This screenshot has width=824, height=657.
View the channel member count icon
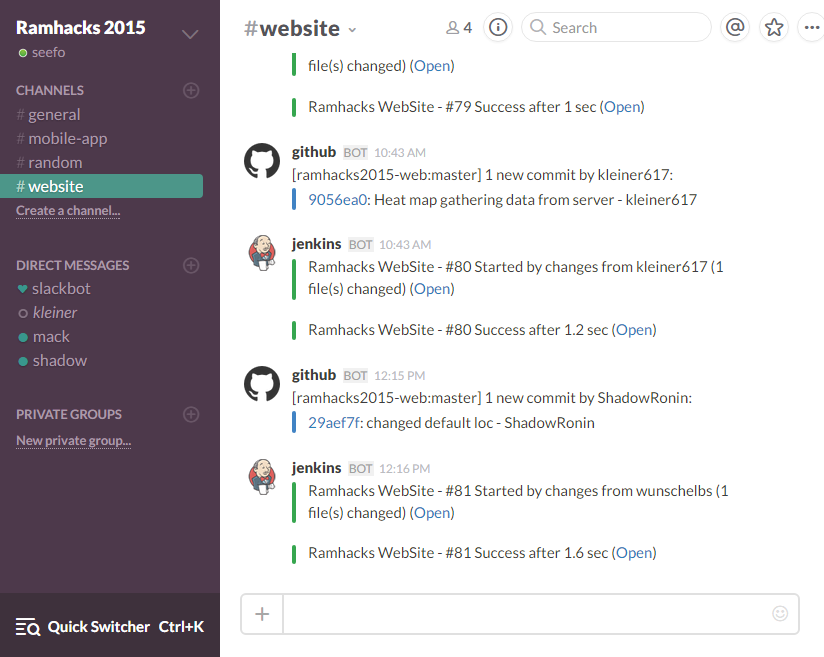click(459, 27)
